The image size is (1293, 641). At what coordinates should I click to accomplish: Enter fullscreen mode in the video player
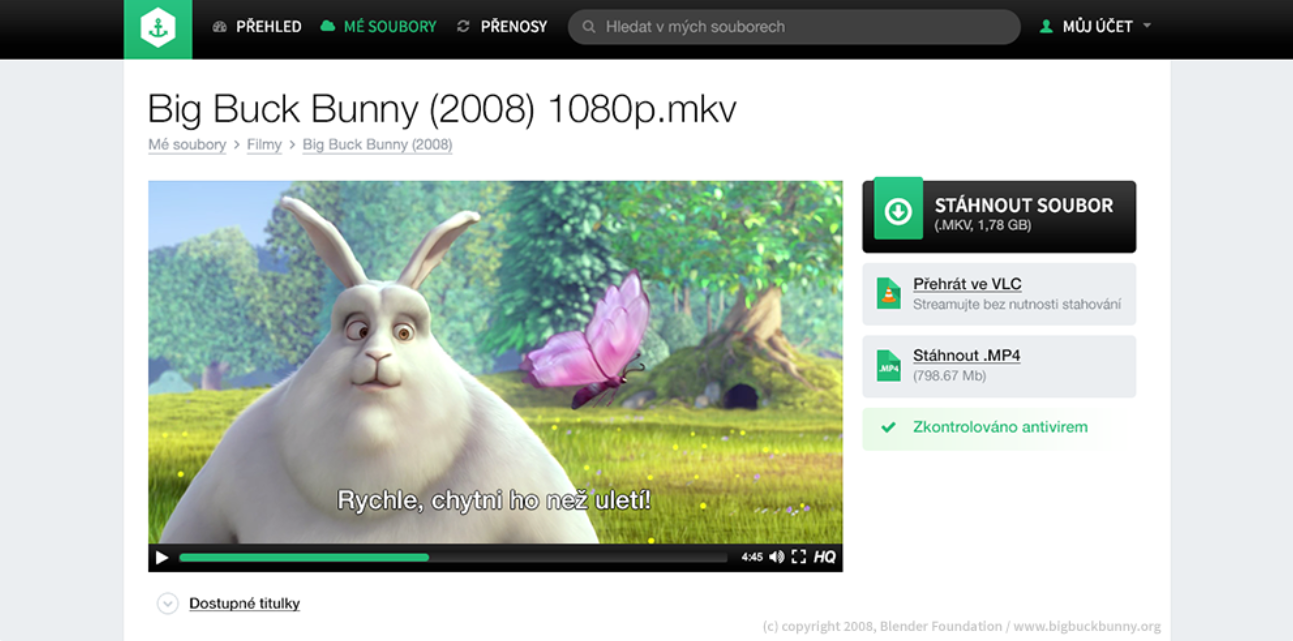tap(798, 557)
